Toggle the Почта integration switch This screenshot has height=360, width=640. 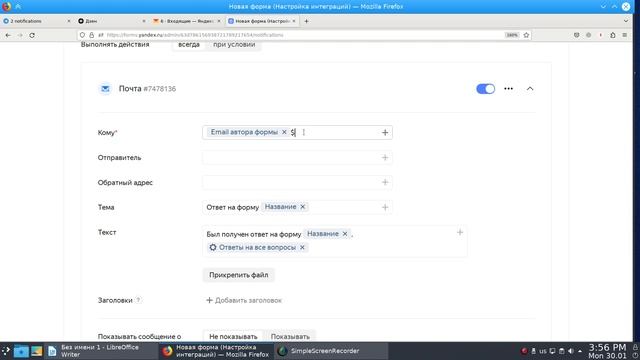tap(485, 89)
